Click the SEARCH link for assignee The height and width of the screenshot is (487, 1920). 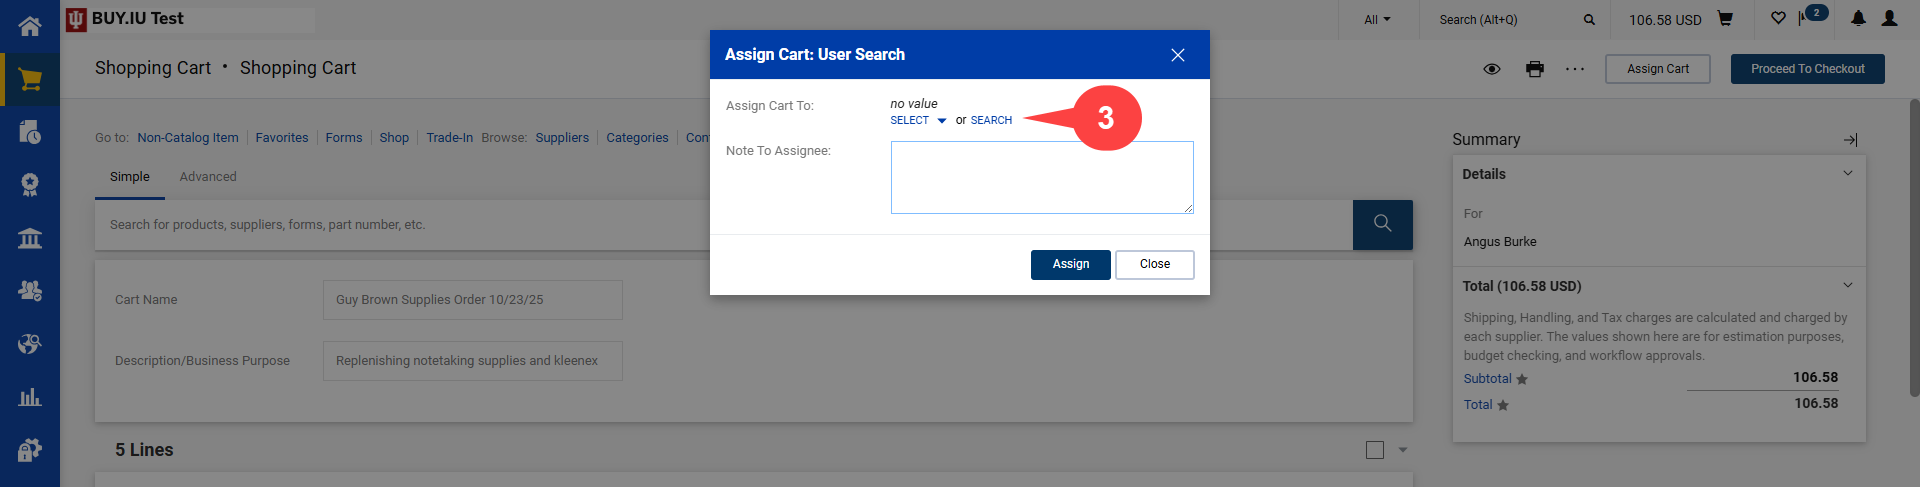991,120
